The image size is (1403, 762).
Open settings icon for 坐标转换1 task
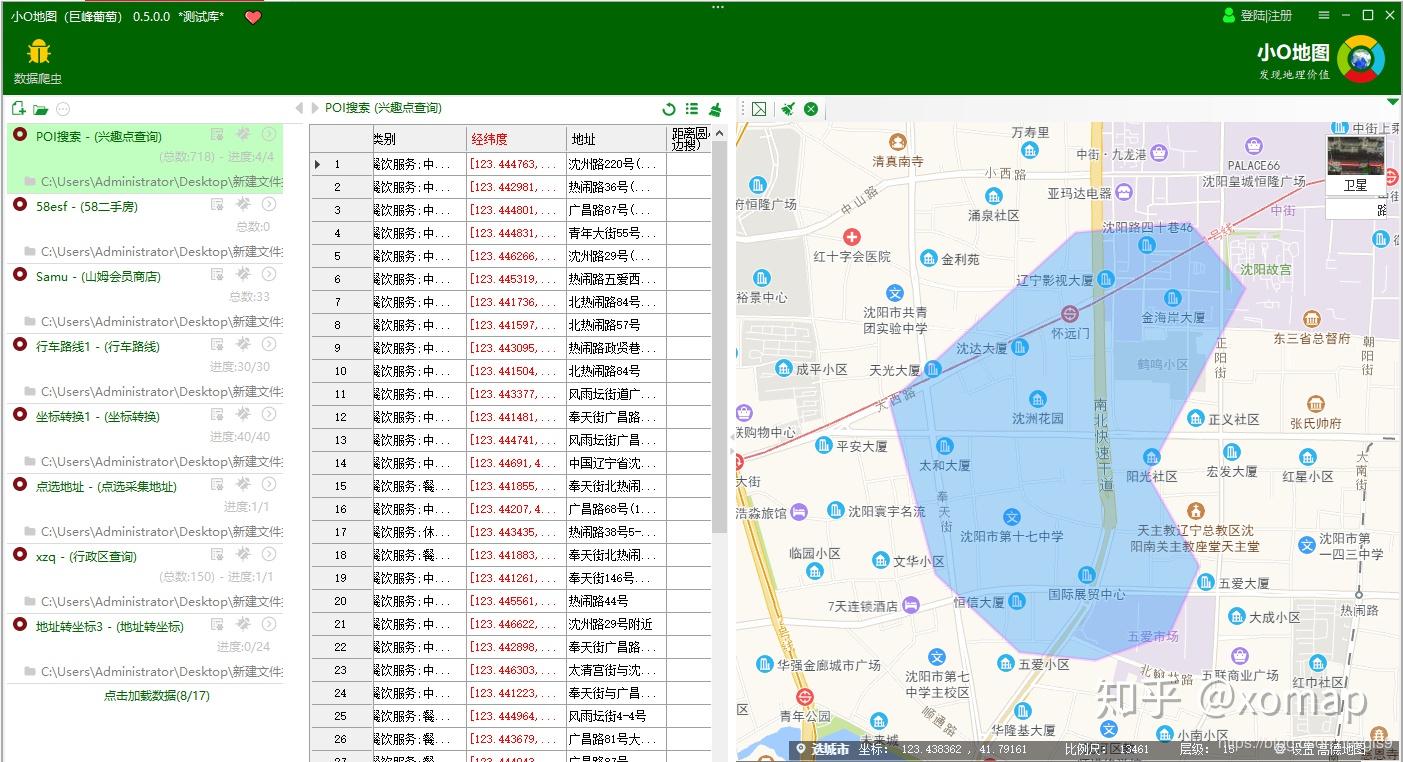(x=217, y=414)
